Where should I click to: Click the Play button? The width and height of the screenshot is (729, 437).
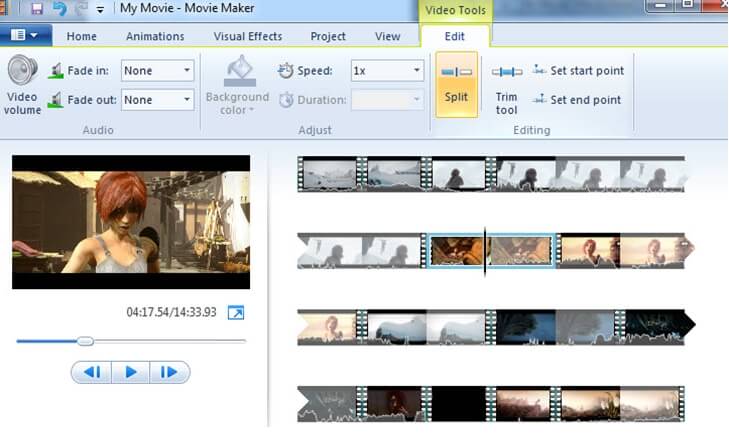click(131, 372)
